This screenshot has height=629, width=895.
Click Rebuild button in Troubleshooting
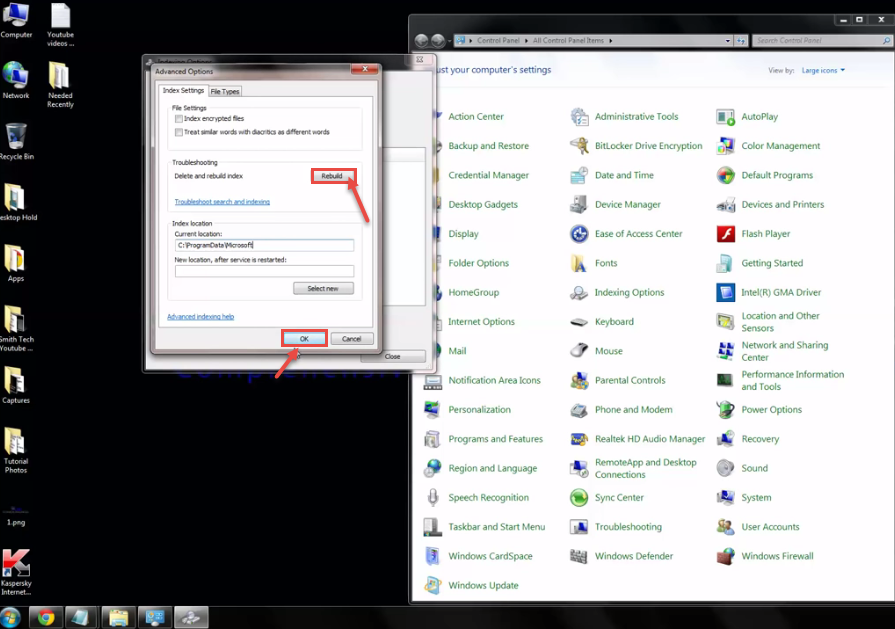[x=332, y=176]
